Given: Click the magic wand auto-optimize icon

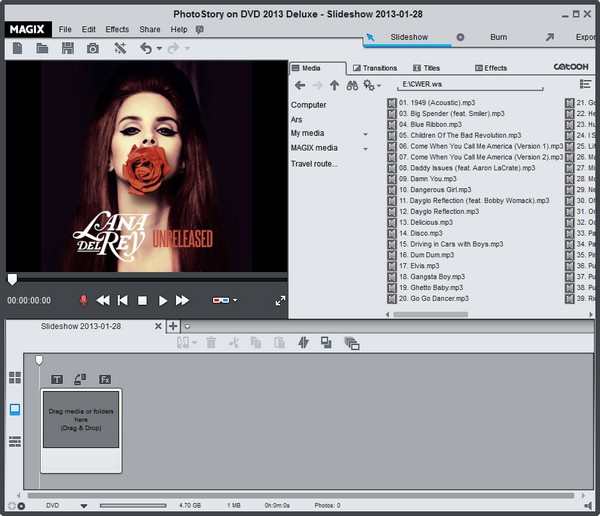Looking at the screenshot, I should pos(120,48).
